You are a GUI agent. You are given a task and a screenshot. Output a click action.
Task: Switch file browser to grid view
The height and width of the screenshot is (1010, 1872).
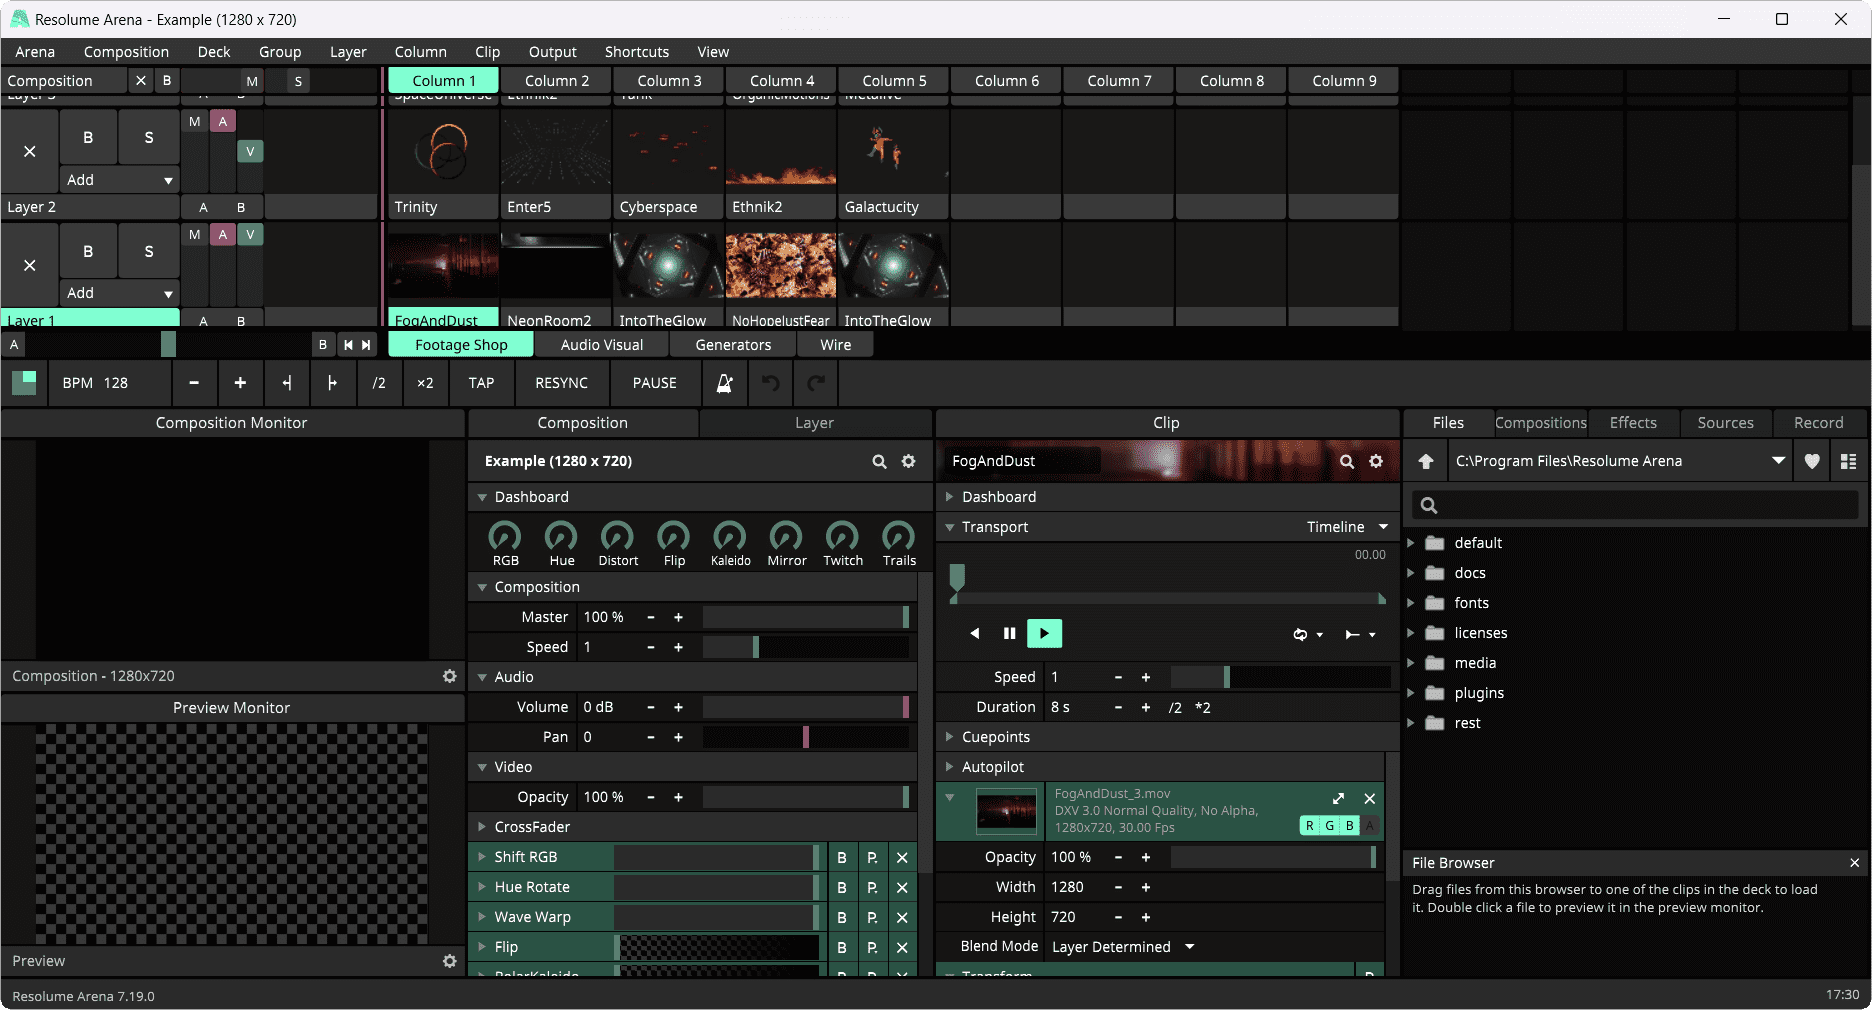(1848, 461)
